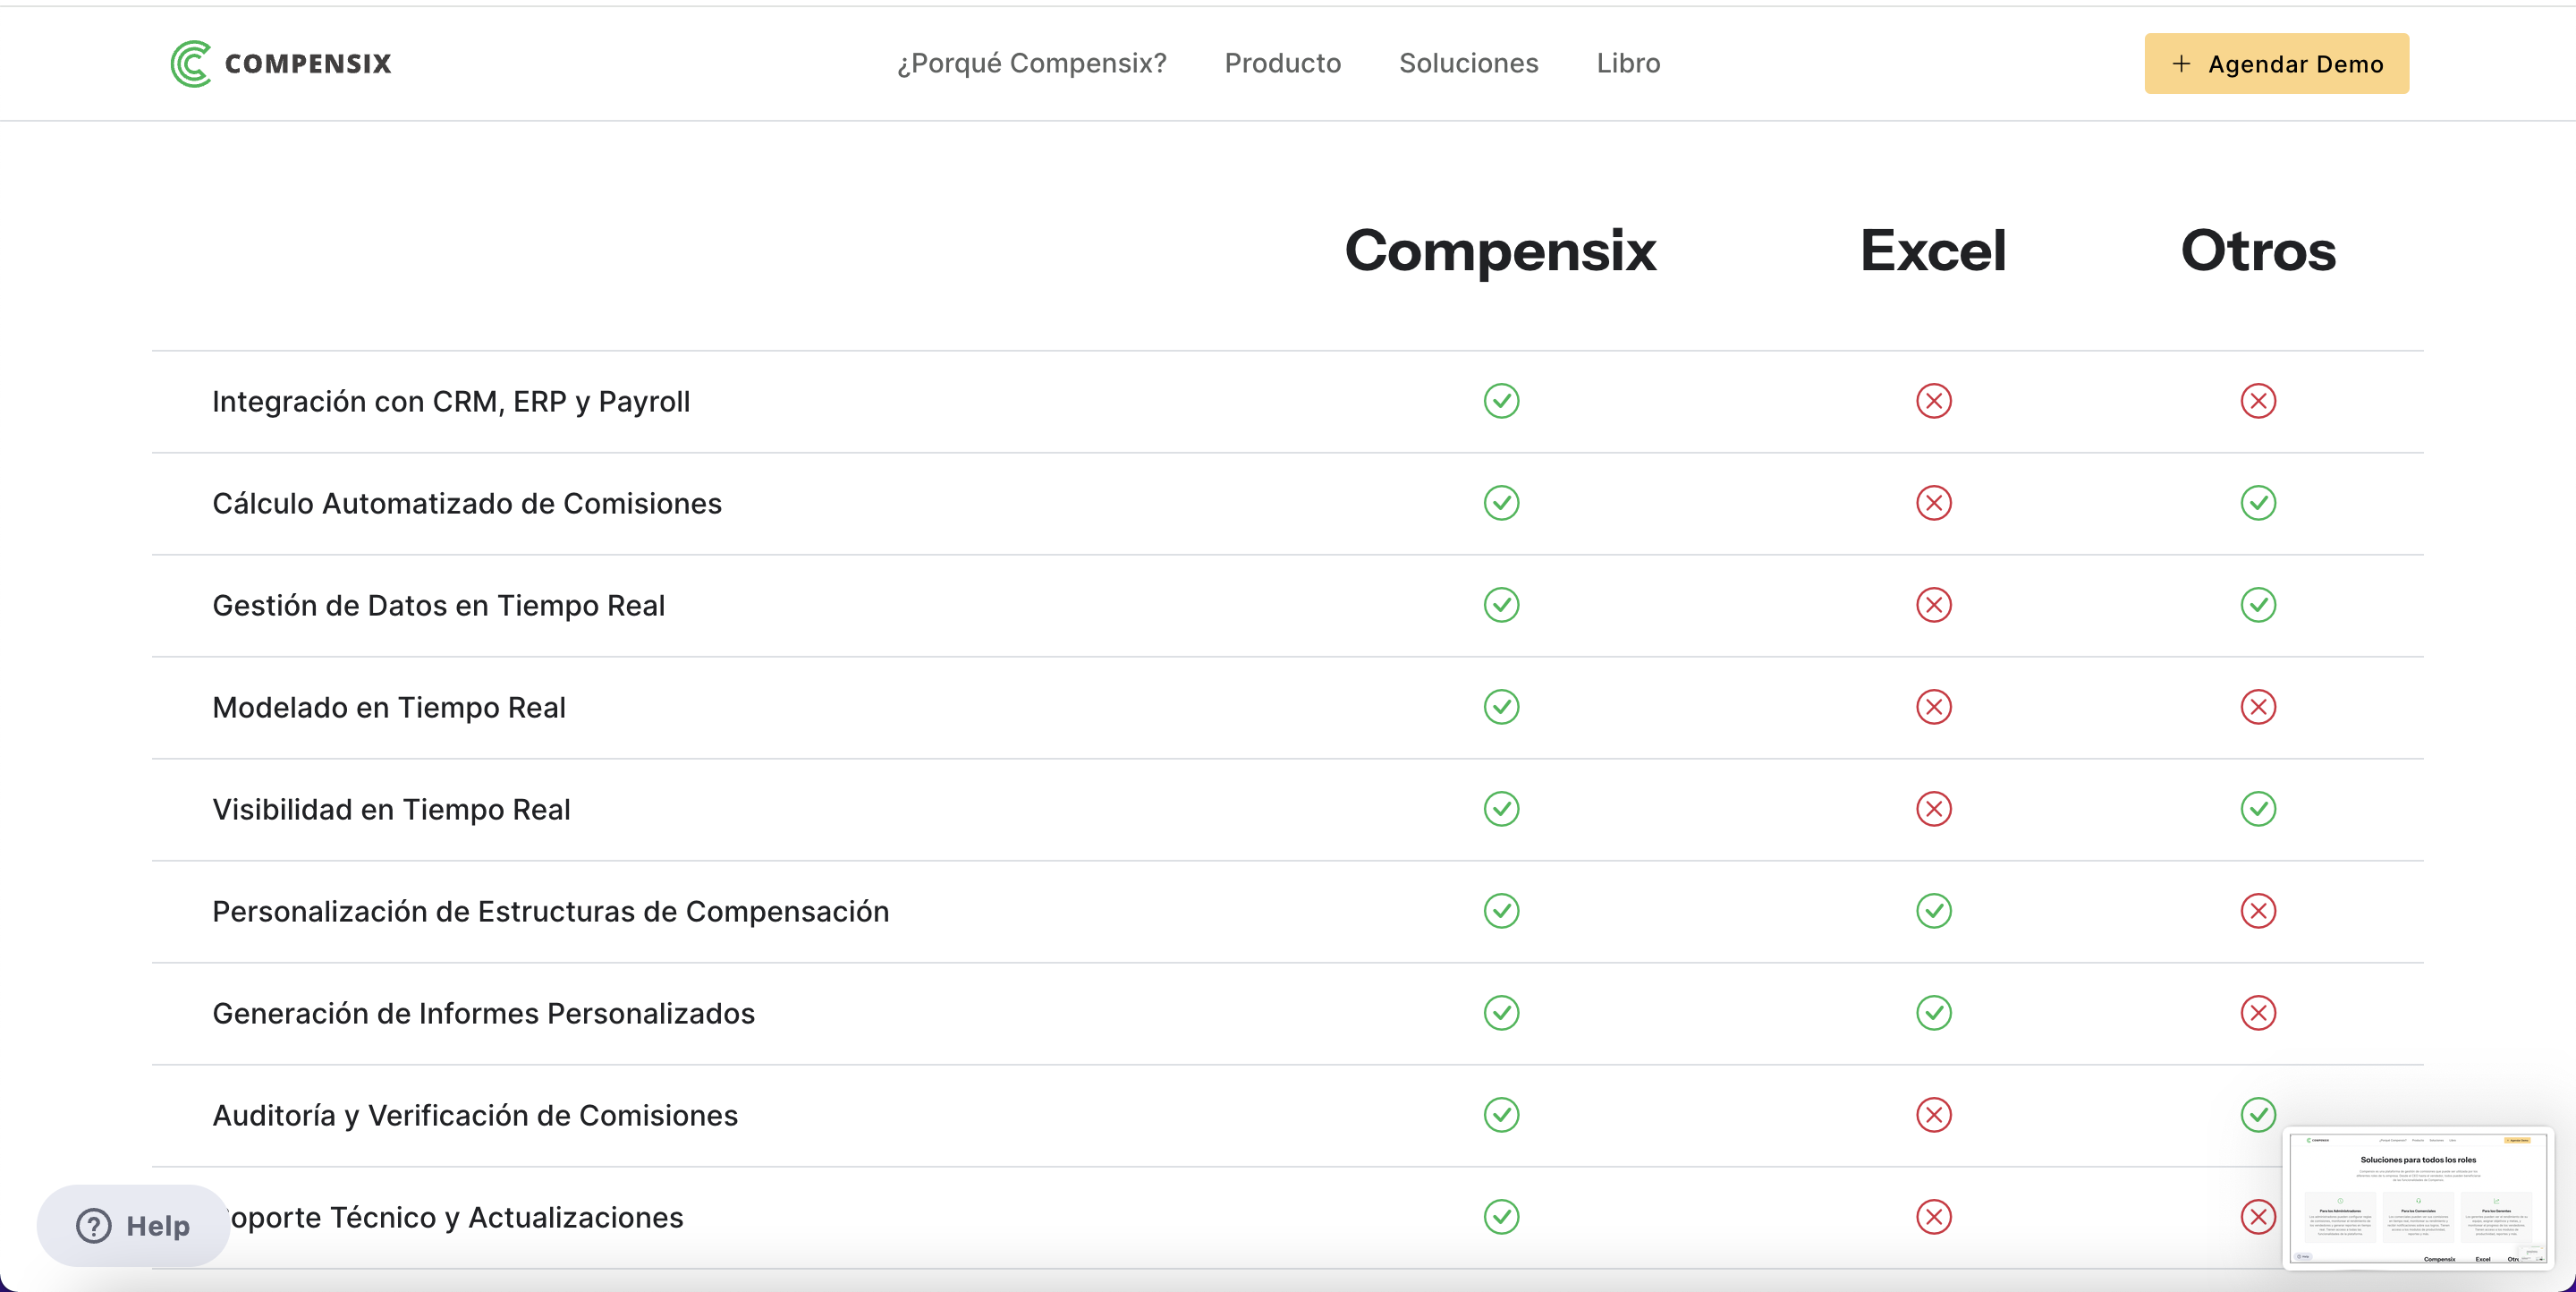Click Compensix check for Personalización de Estructuras

tap(1501, 911)
